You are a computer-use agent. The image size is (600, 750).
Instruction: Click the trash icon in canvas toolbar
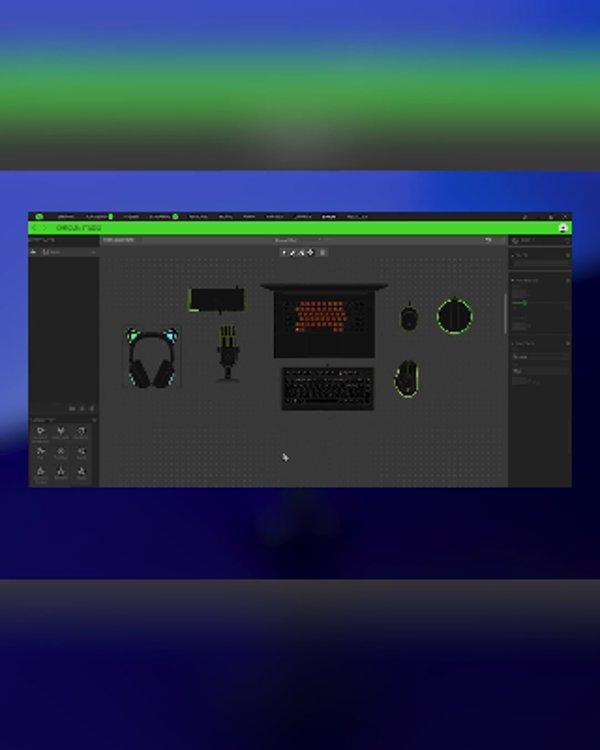coord(322,253)
